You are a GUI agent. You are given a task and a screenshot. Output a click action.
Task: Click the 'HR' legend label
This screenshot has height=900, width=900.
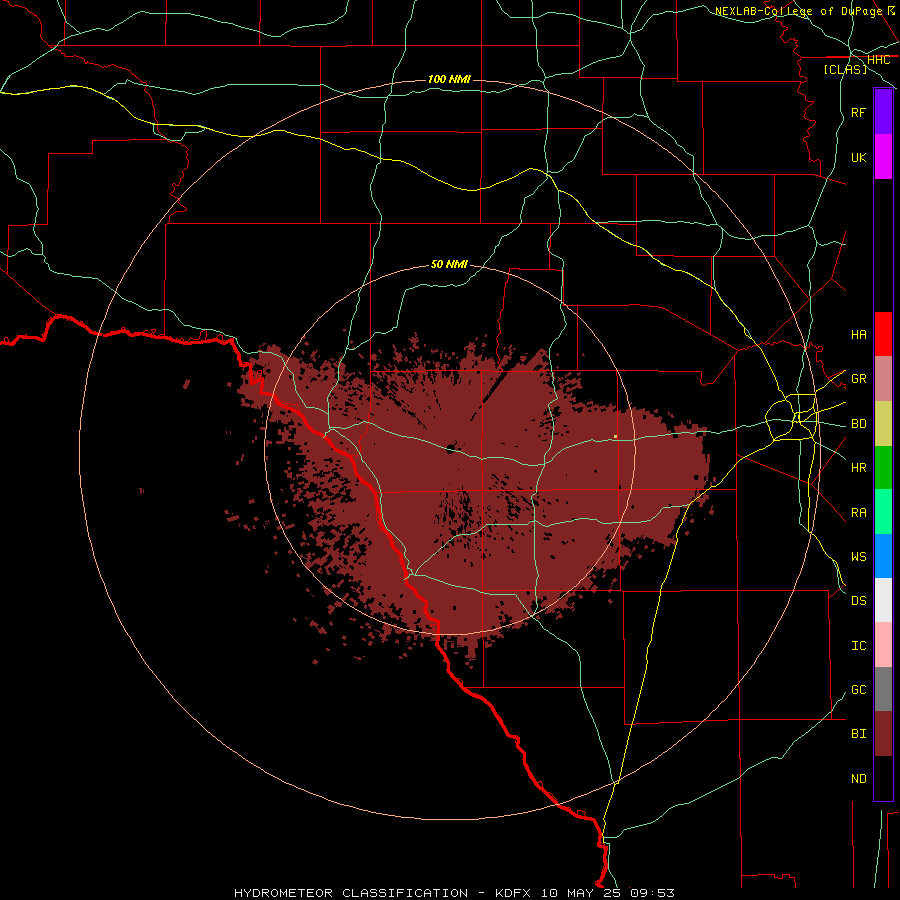point(858,468)
